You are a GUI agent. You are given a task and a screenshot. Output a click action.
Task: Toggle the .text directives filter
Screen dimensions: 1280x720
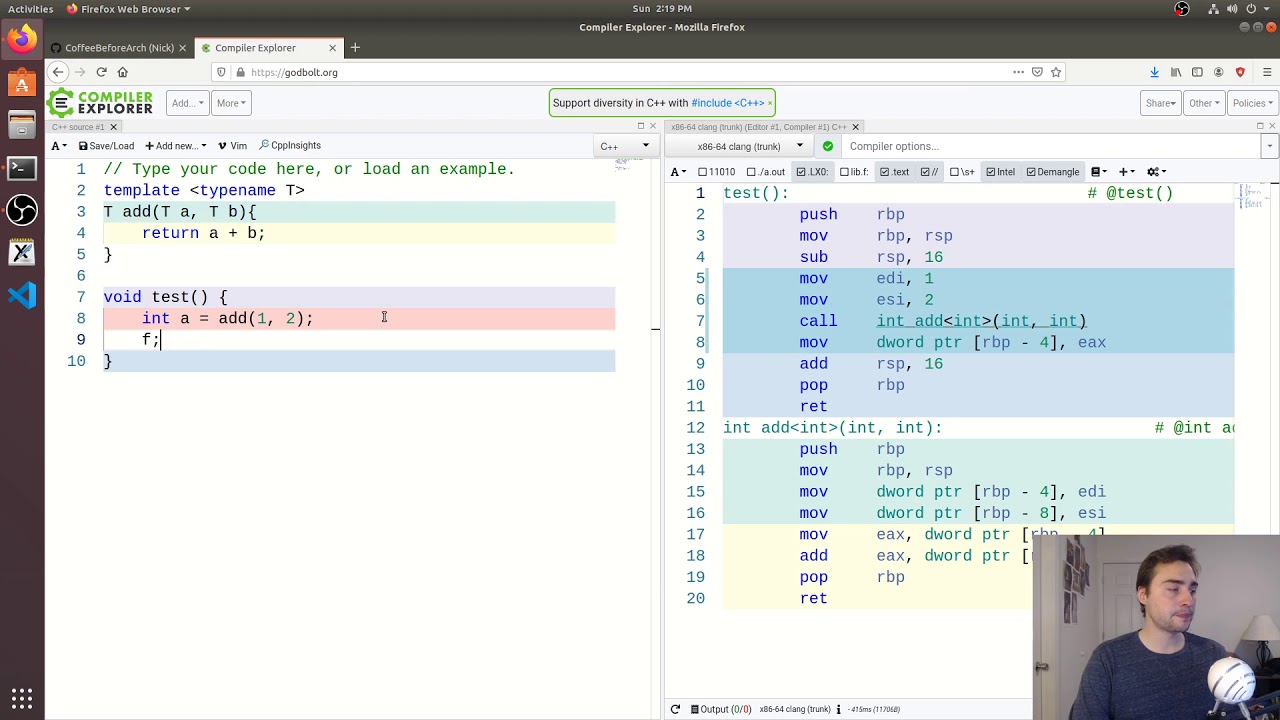[894, 172]
